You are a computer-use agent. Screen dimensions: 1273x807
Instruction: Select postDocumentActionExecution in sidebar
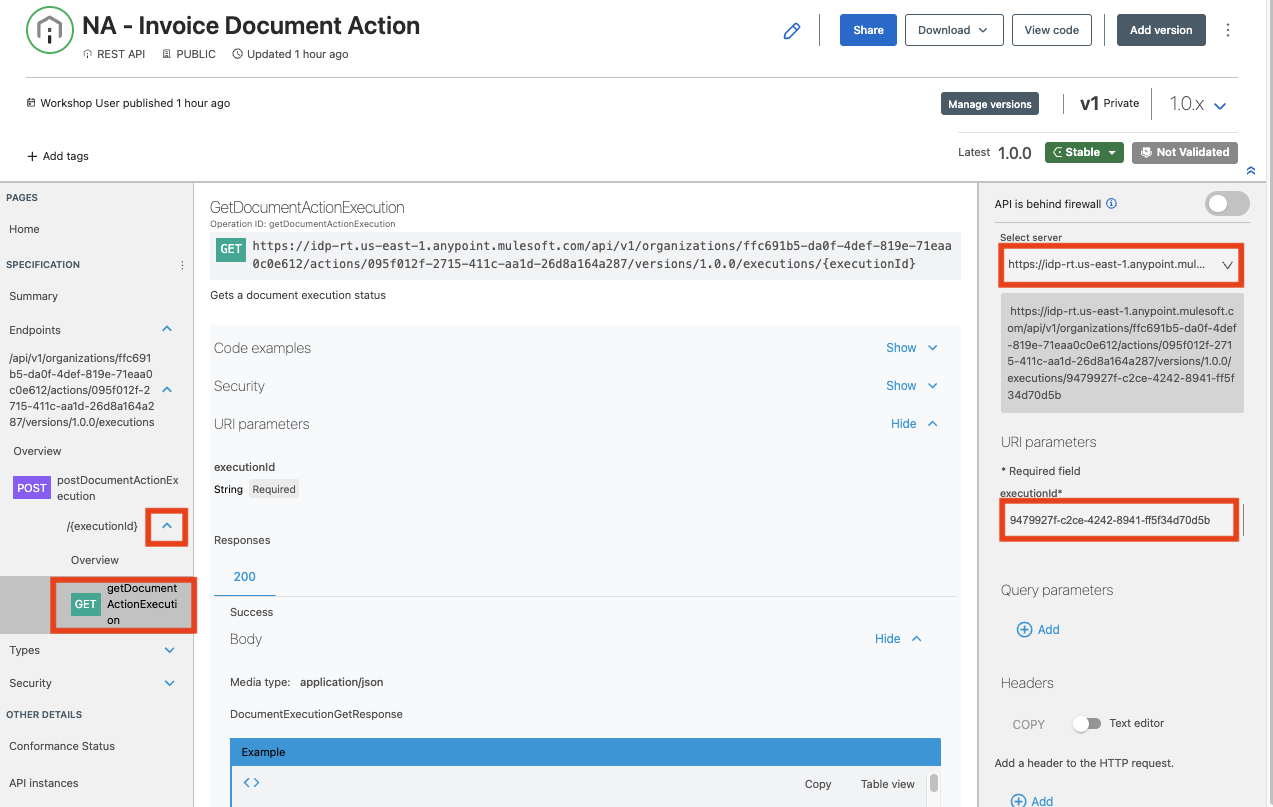click(x=118, y=488)
